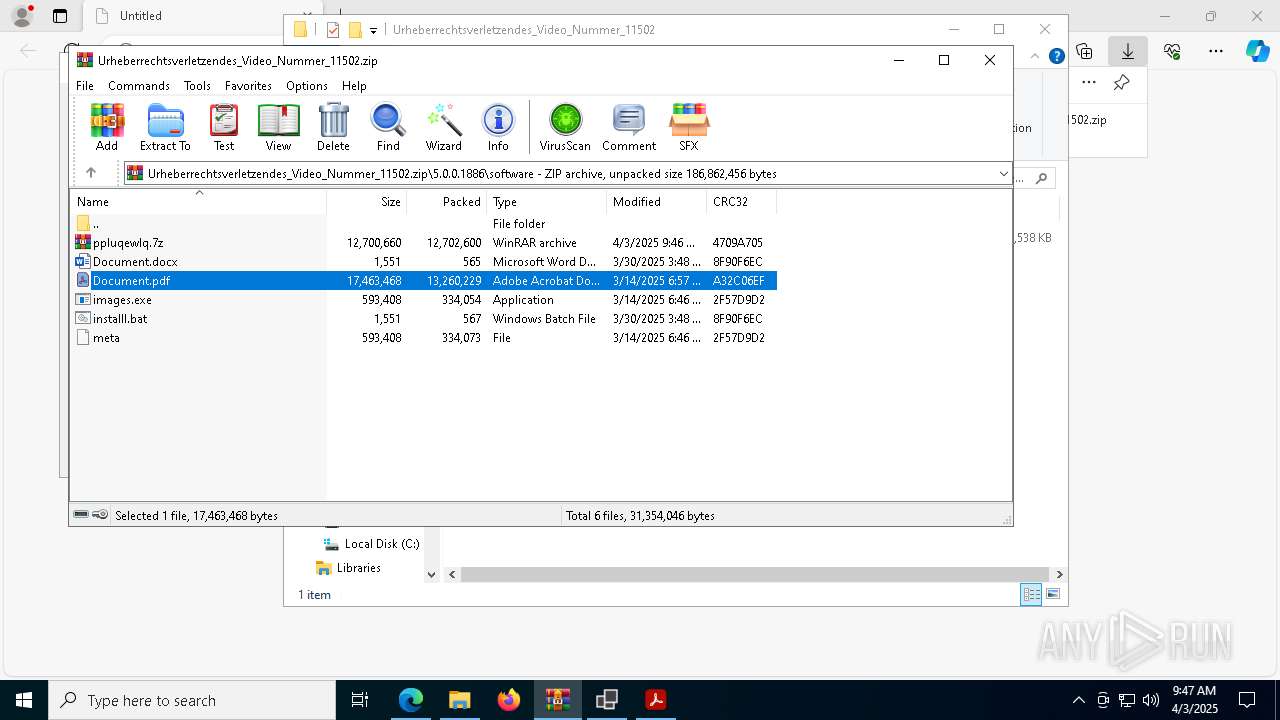This screenshot has height=720, width=1280.
Task: Click the Delete recycle bin icon
Action: click(333, 127)
